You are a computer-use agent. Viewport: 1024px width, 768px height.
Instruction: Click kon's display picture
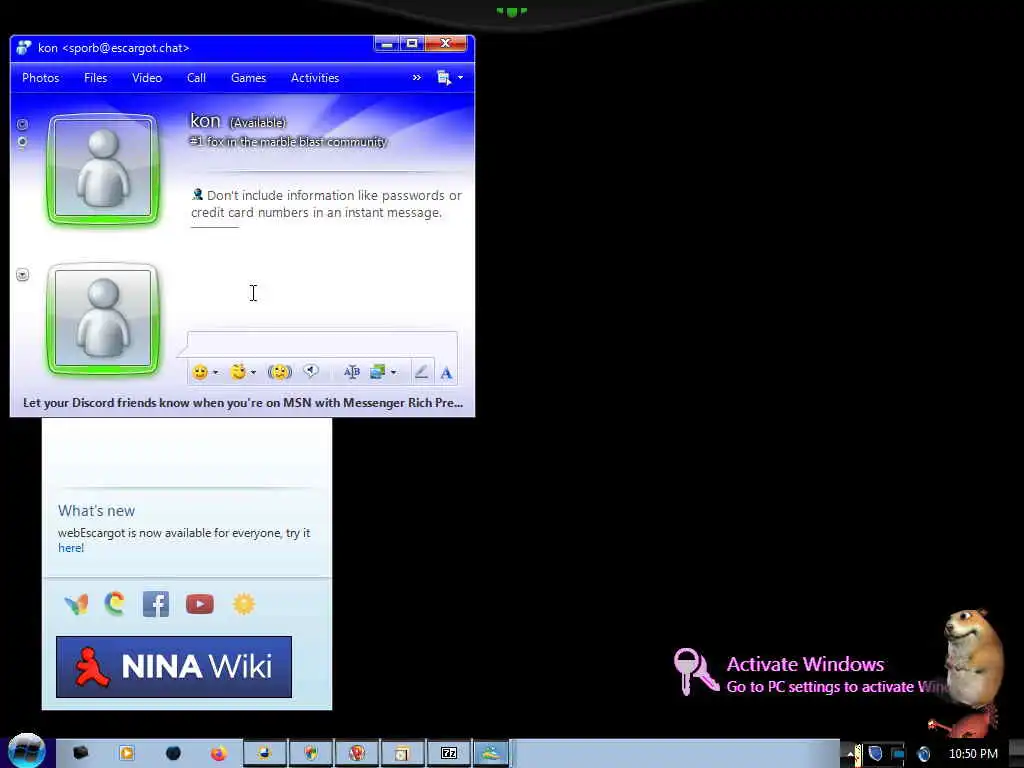coord(103,168)
